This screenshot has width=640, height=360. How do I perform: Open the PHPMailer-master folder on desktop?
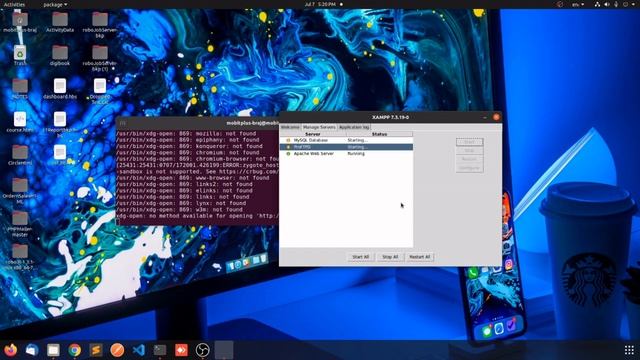coord(20,224)
